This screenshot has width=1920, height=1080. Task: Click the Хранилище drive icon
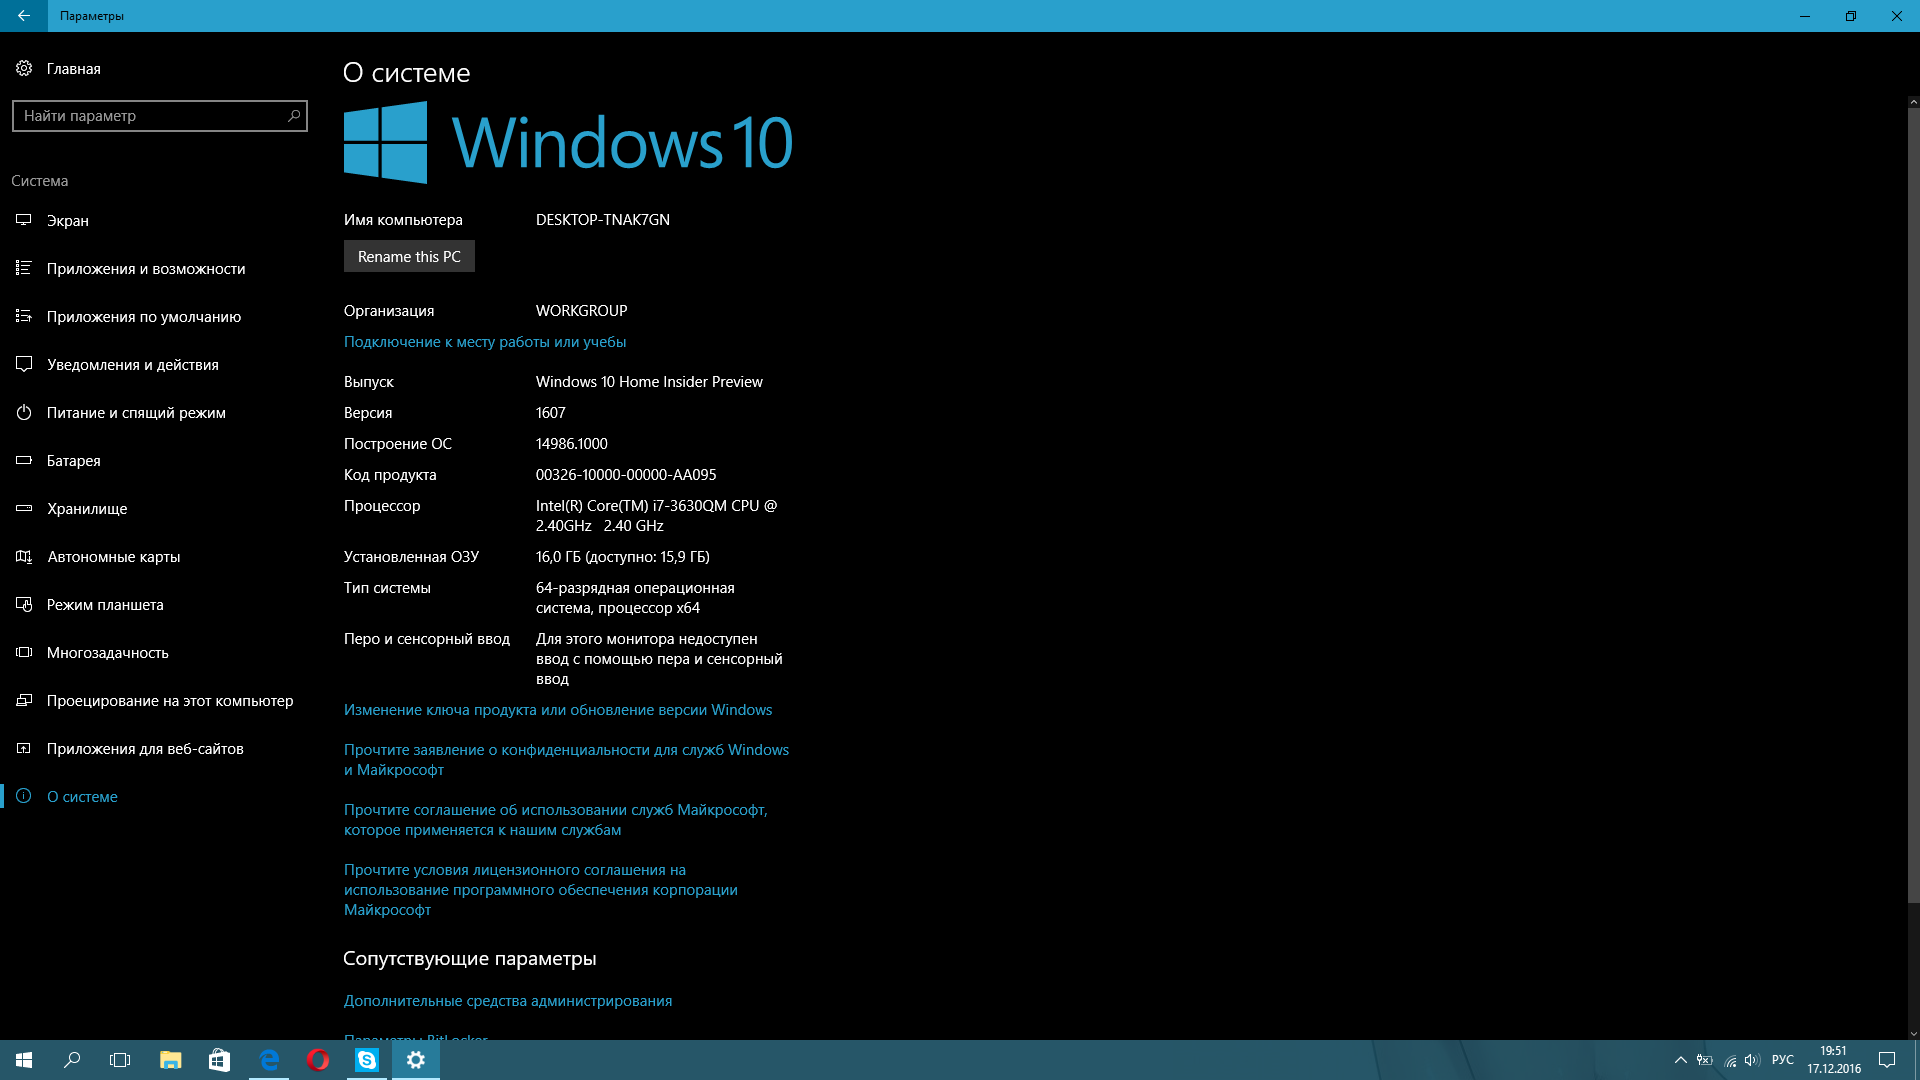click(x=24, y=508)
